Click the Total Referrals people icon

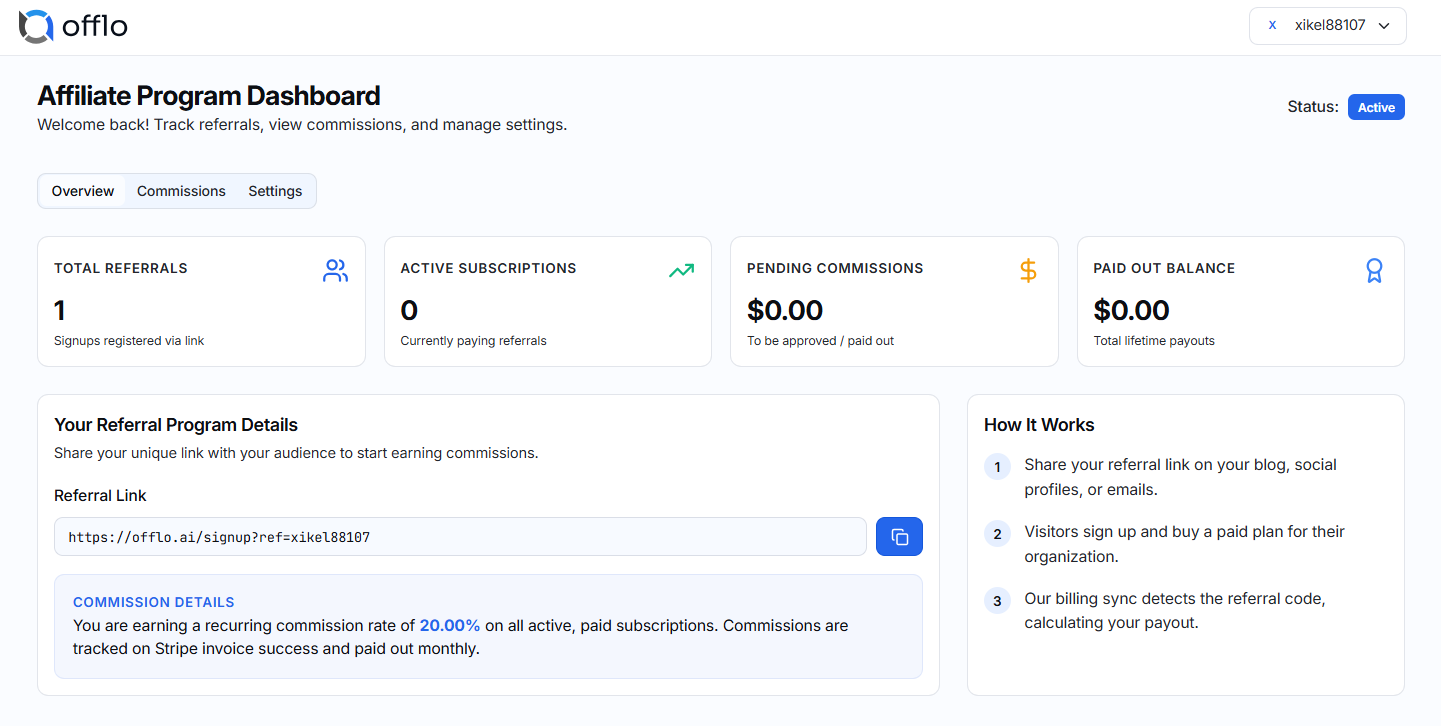point(336,270)
